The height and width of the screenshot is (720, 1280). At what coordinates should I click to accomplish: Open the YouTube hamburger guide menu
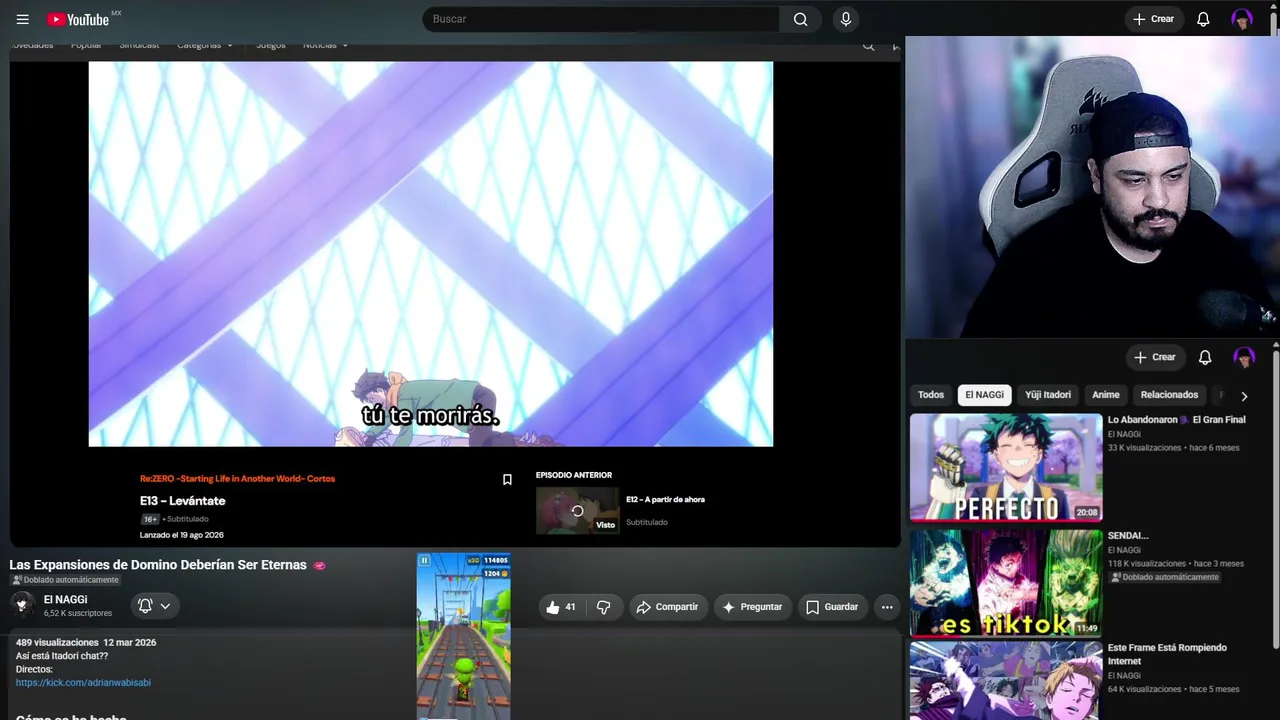tap(23, 19)
